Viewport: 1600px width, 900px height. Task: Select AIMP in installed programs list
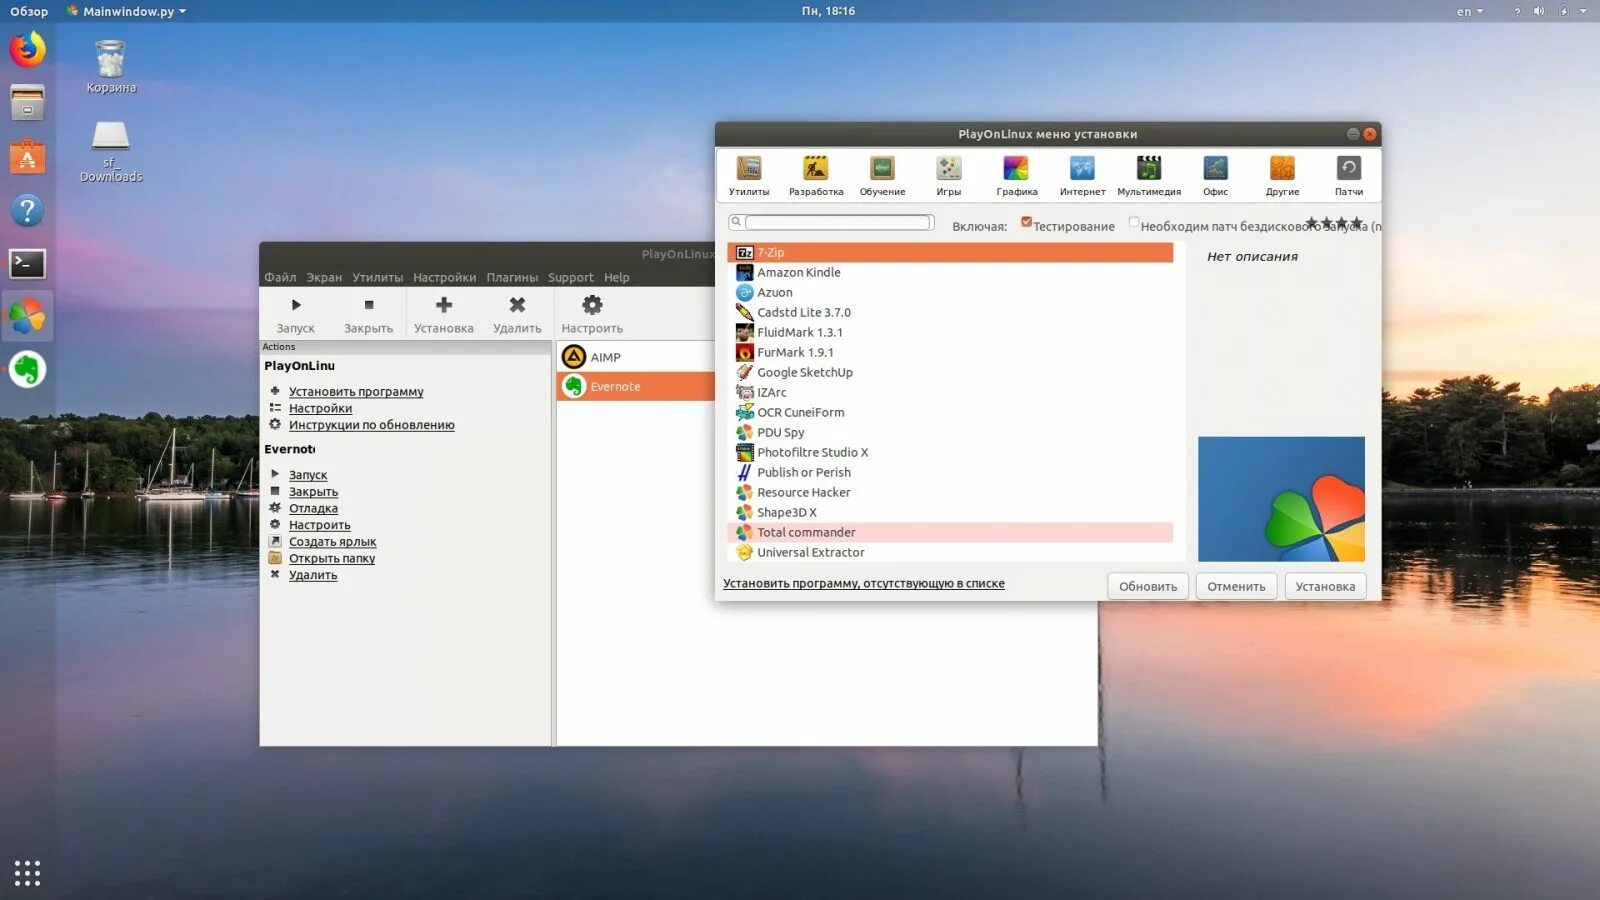point(636,357)
